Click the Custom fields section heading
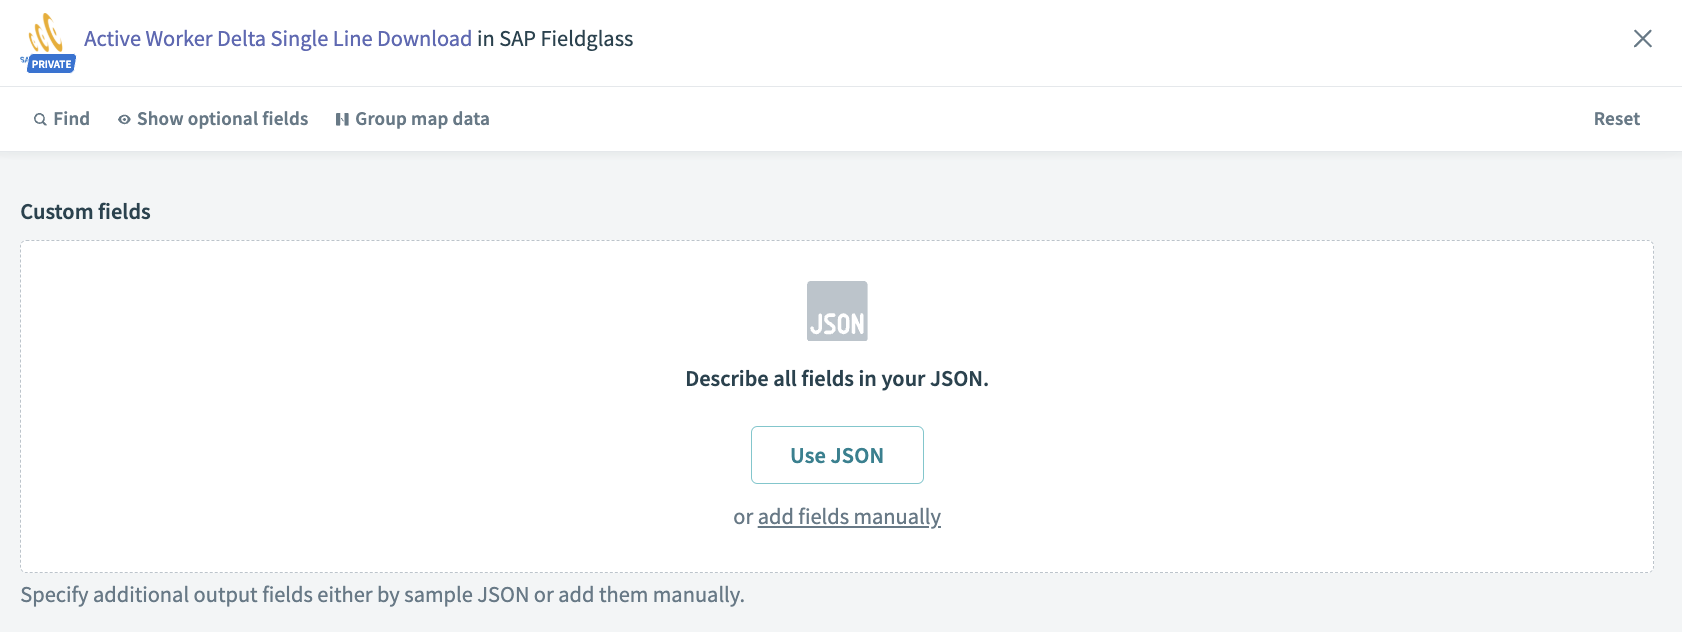Image resolution: width=1682 pixels, height=632 pixels. coord(86,212)
